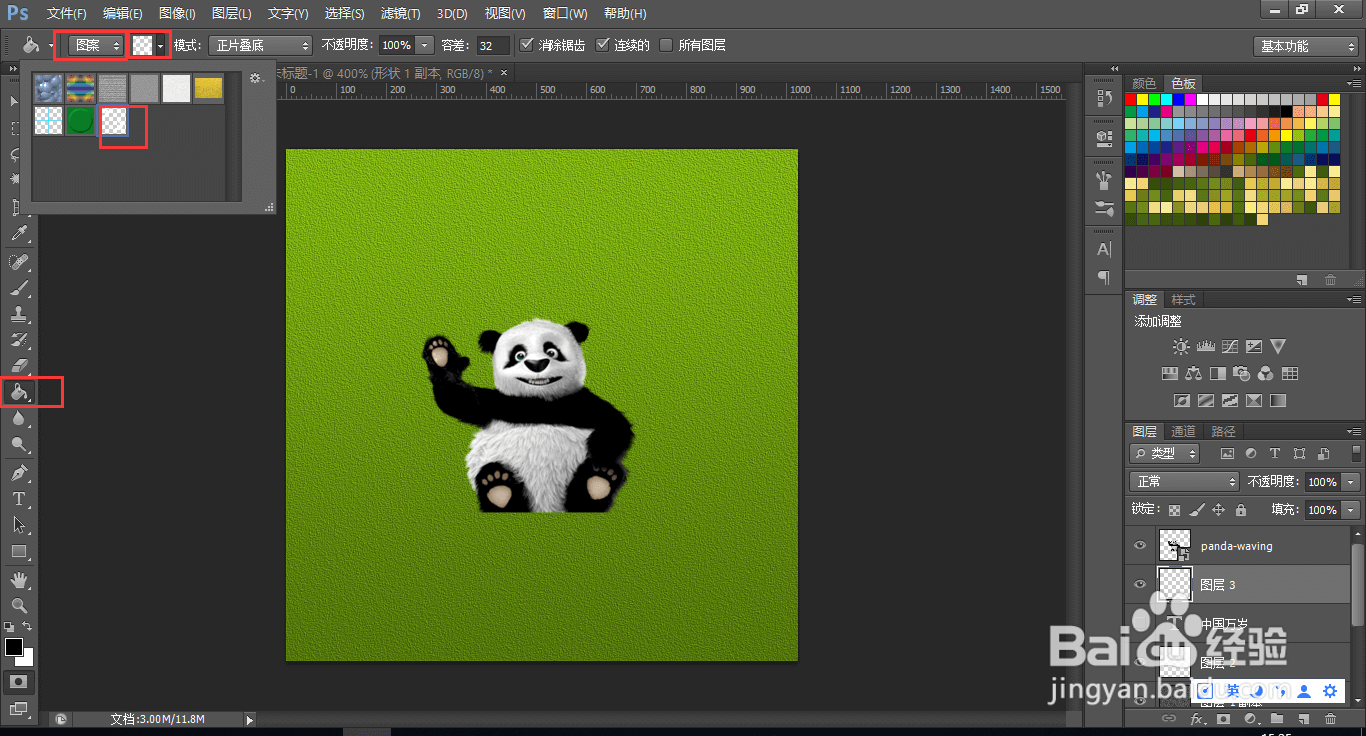The height and width of the screenshot is (736, 1366).
Task: Switch to the 路径 tab
Action: [x=1223, y=431]
